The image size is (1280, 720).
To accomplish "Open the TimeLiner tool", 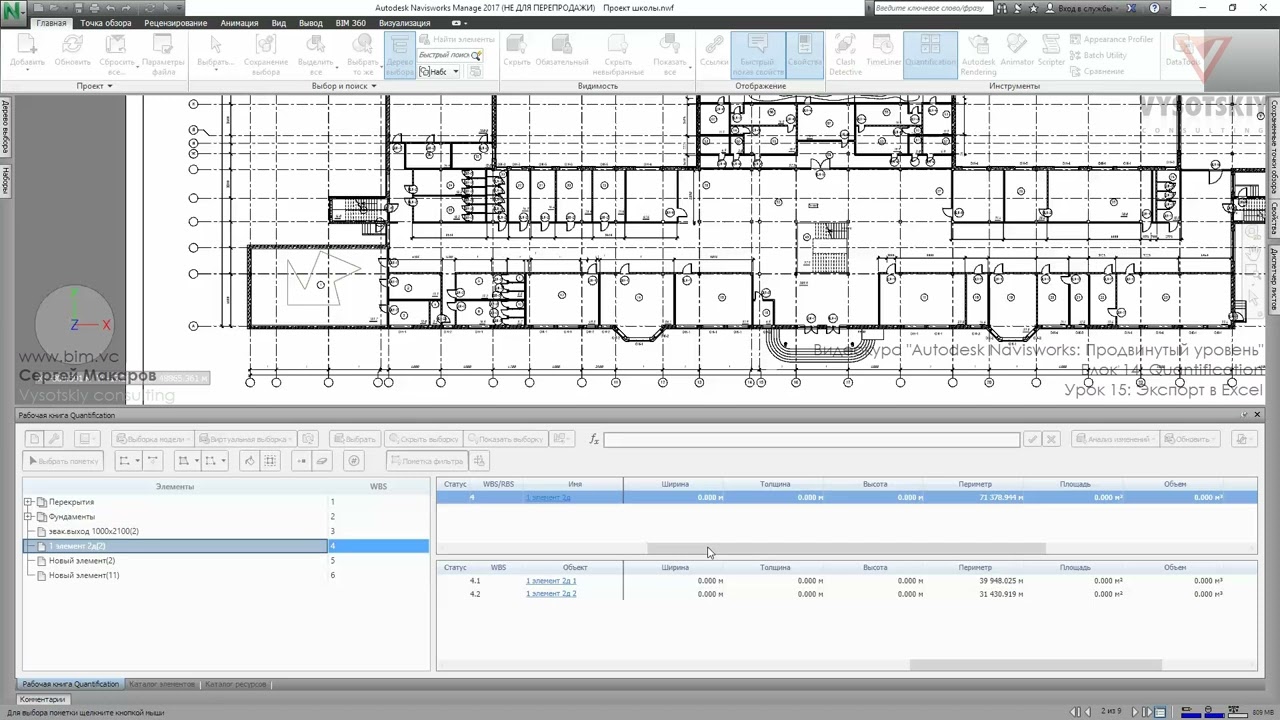I will 883,53.
